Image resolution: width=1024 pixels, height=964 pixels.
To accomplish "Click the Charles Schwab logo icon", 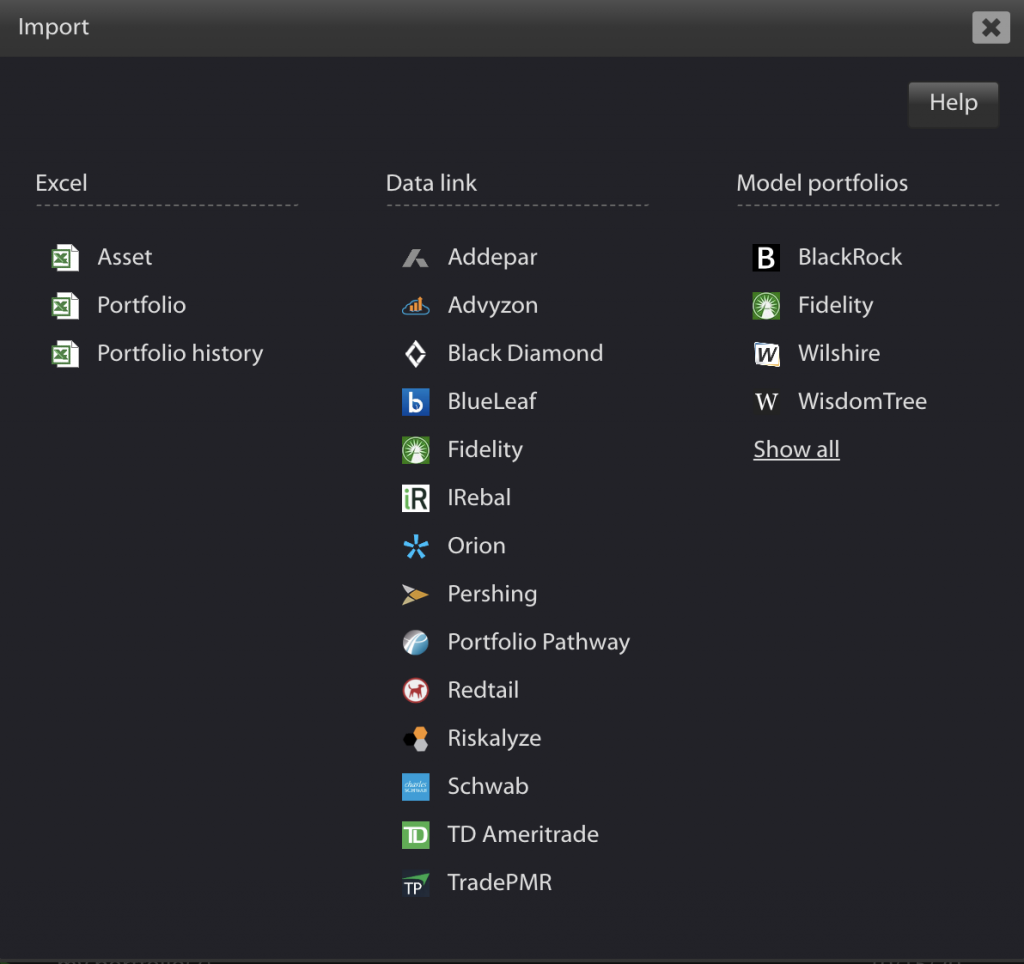I will tap(415, 787).
